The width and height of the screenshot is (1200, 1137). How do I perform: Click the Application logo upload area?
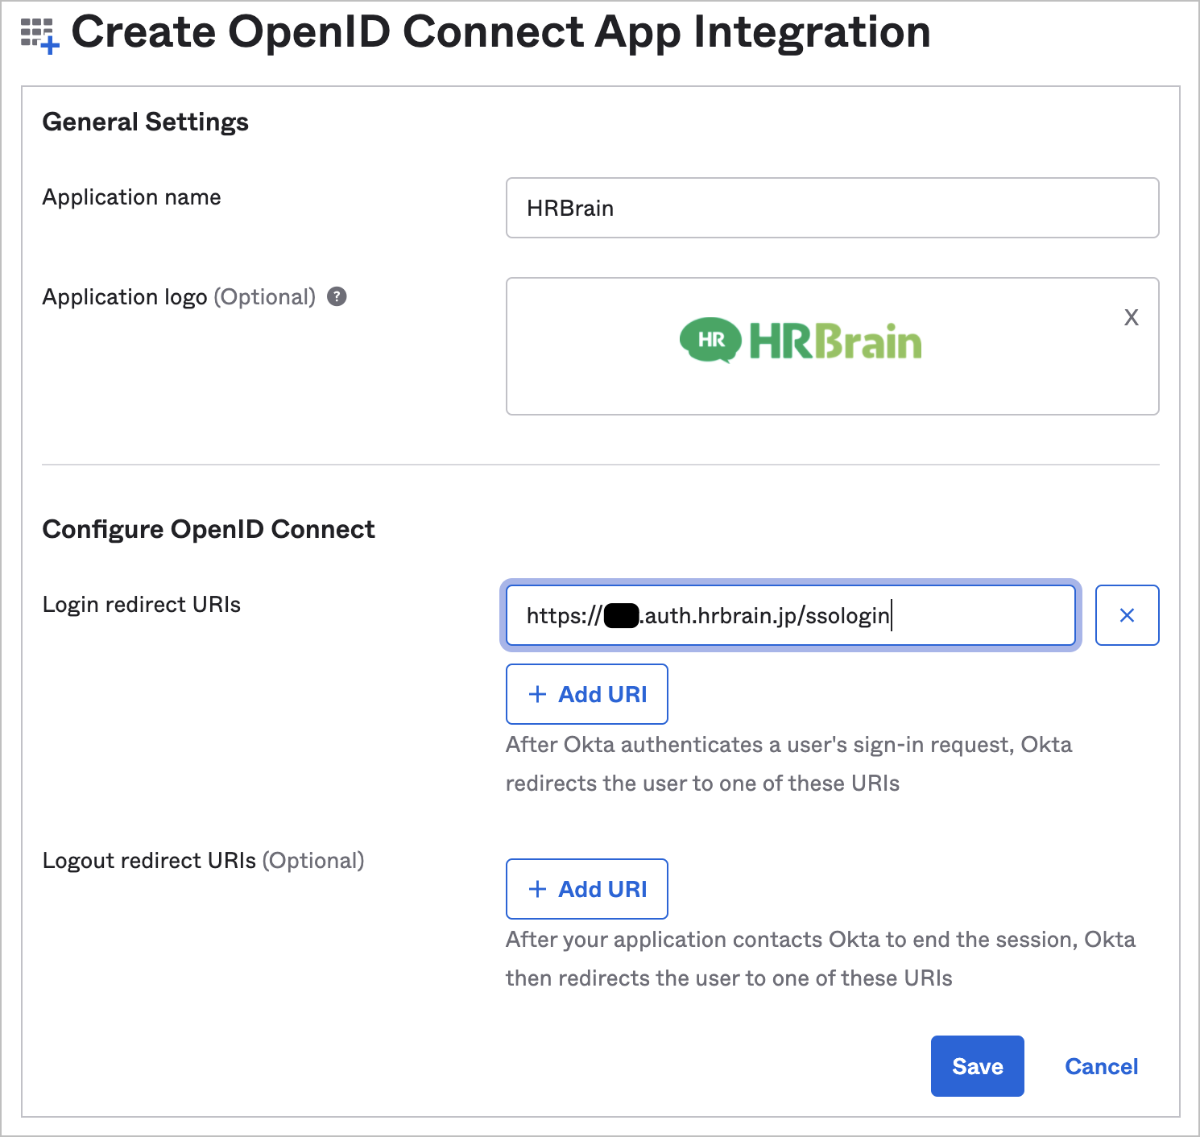pyautogui.click(x=832, y=346)
